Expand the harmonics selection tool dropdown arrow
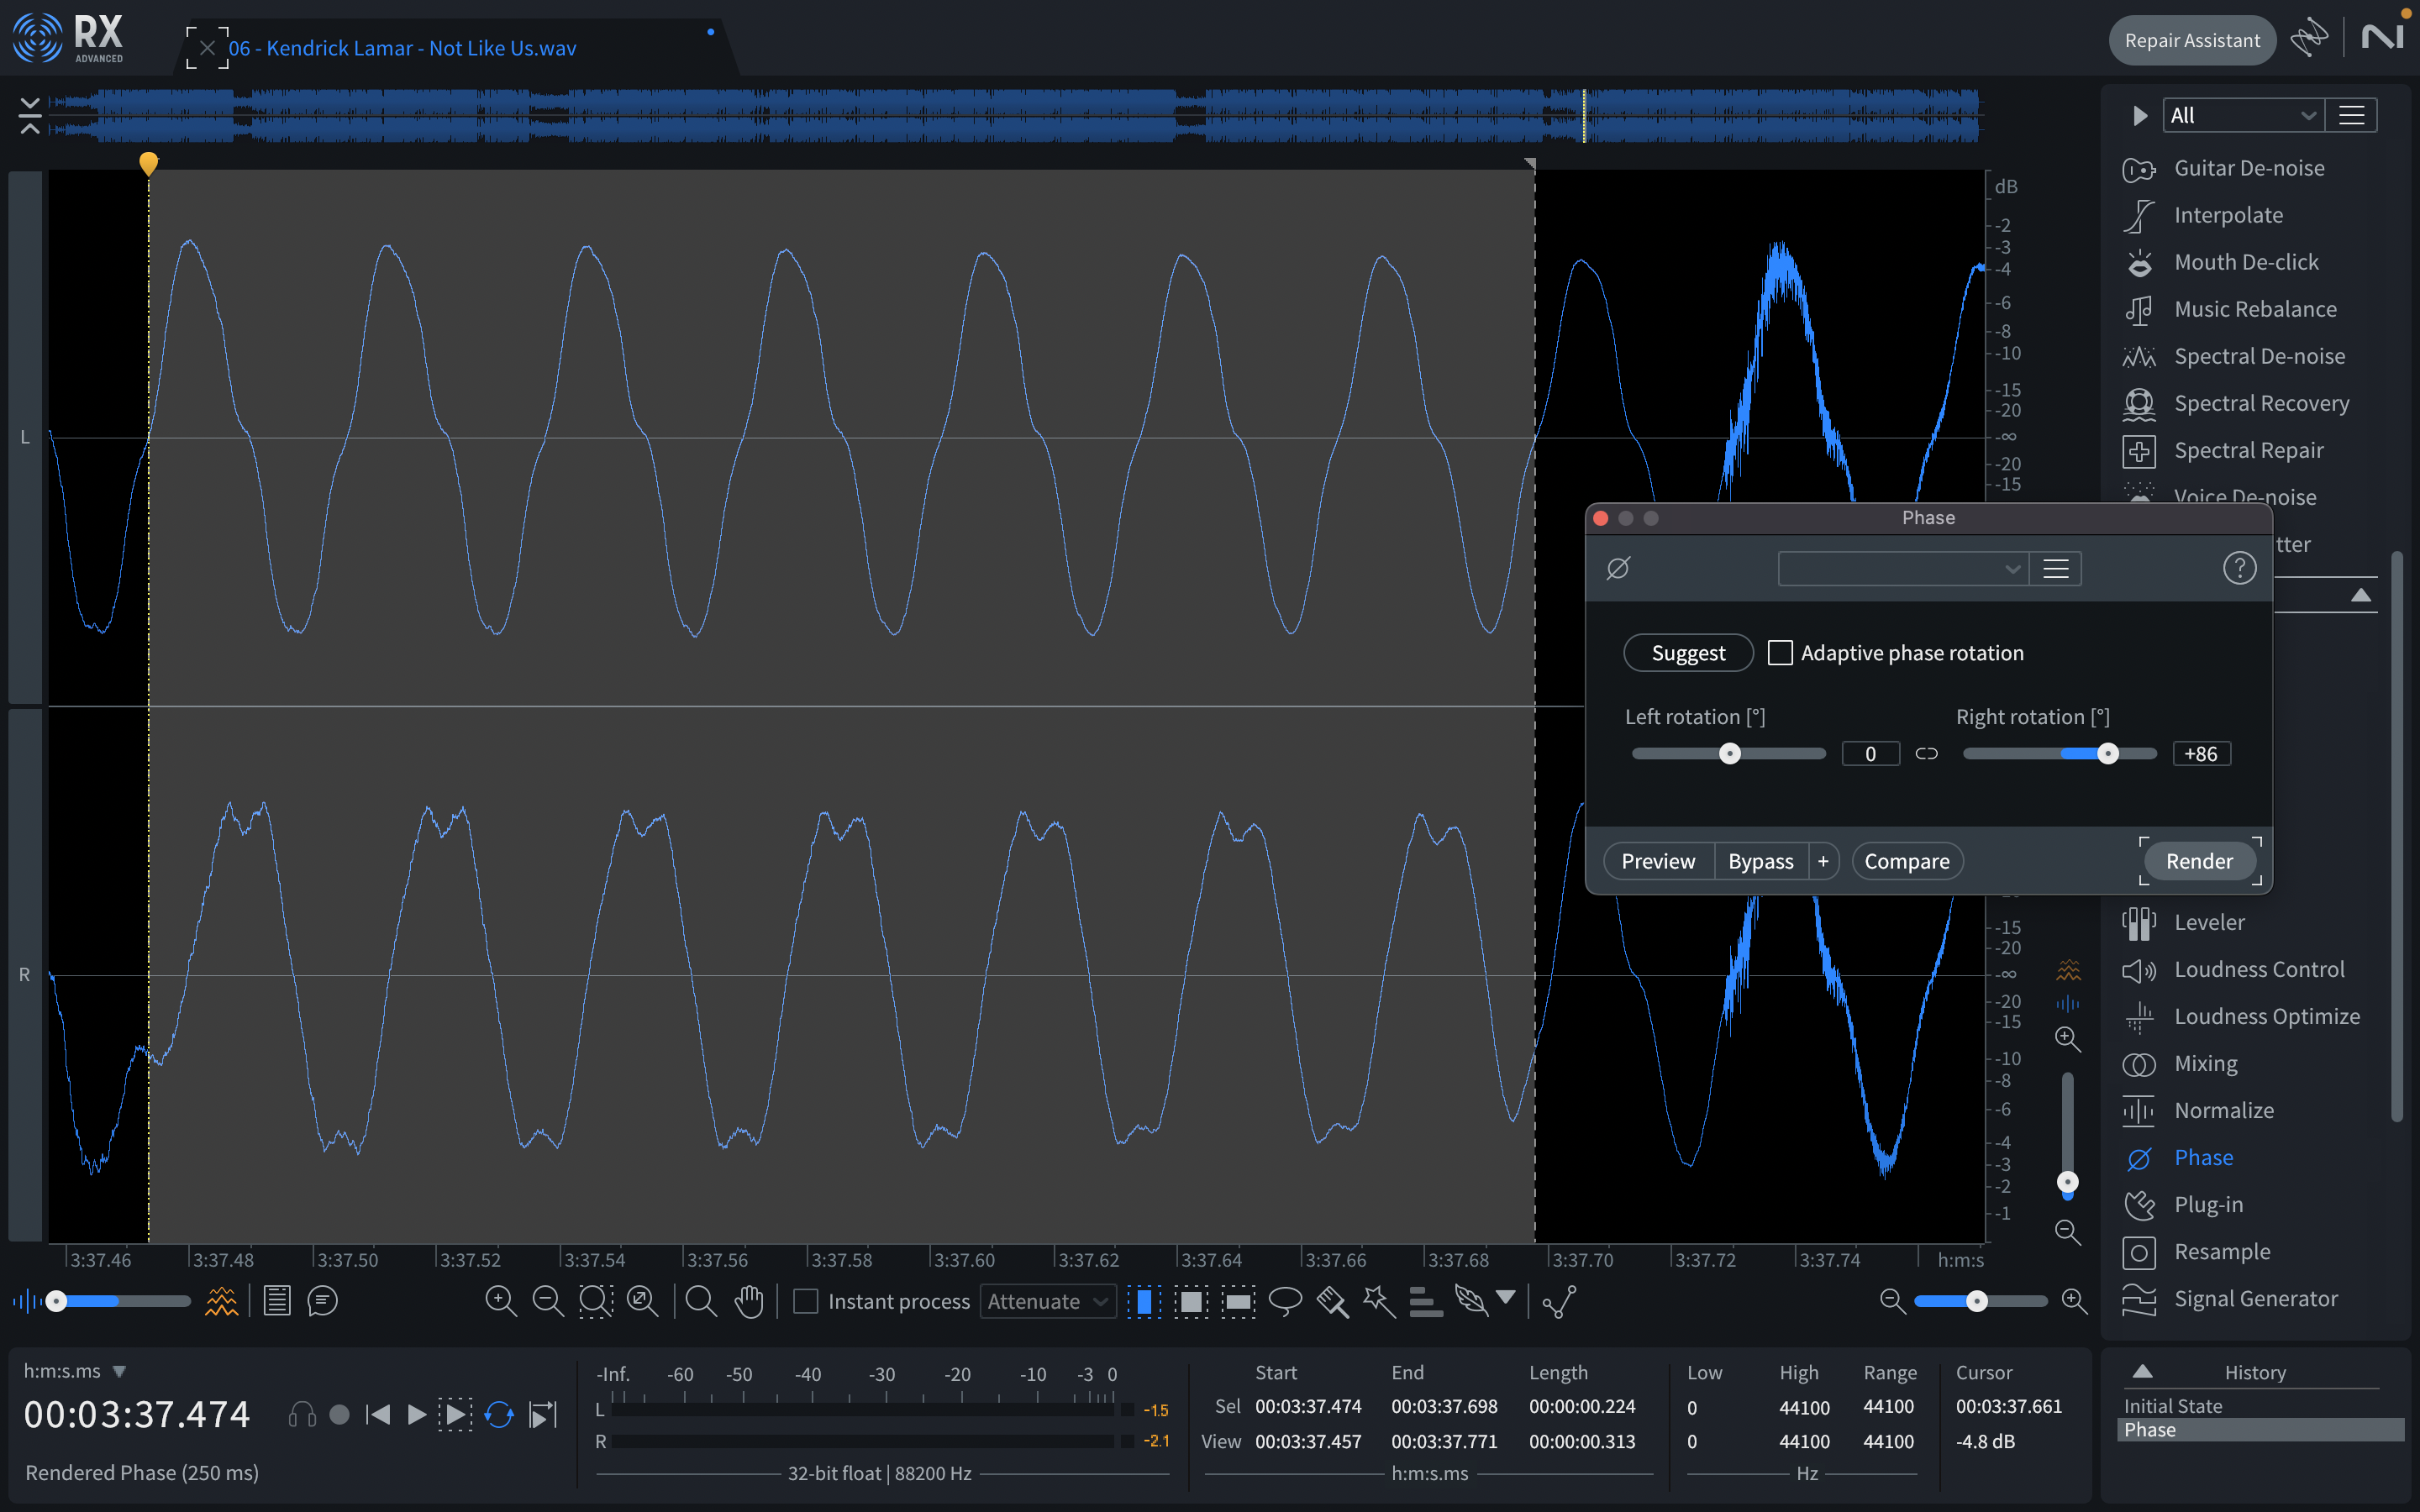Screen dimensions: 2420x1512 coord(1505,1297)
